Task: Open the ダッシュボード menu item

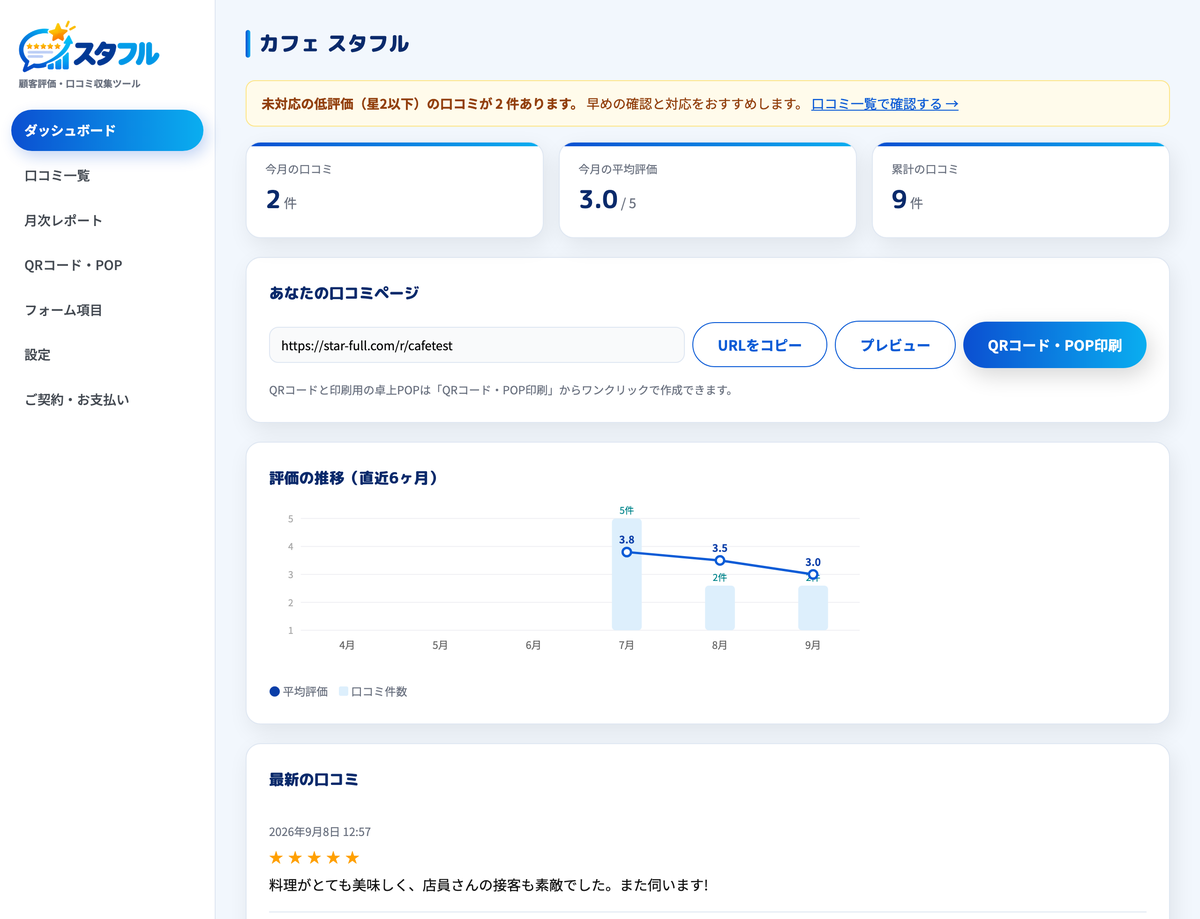Action: pyautogui.click(x=107, y=130)
